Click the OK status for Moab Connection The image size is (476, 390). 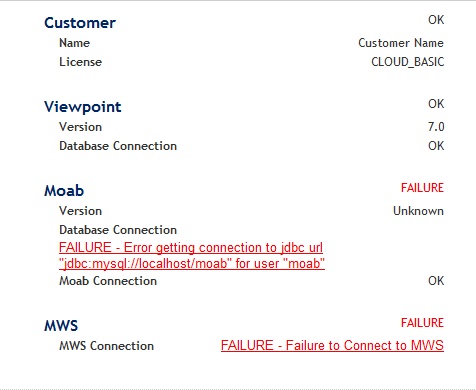(x=436, y=281)
